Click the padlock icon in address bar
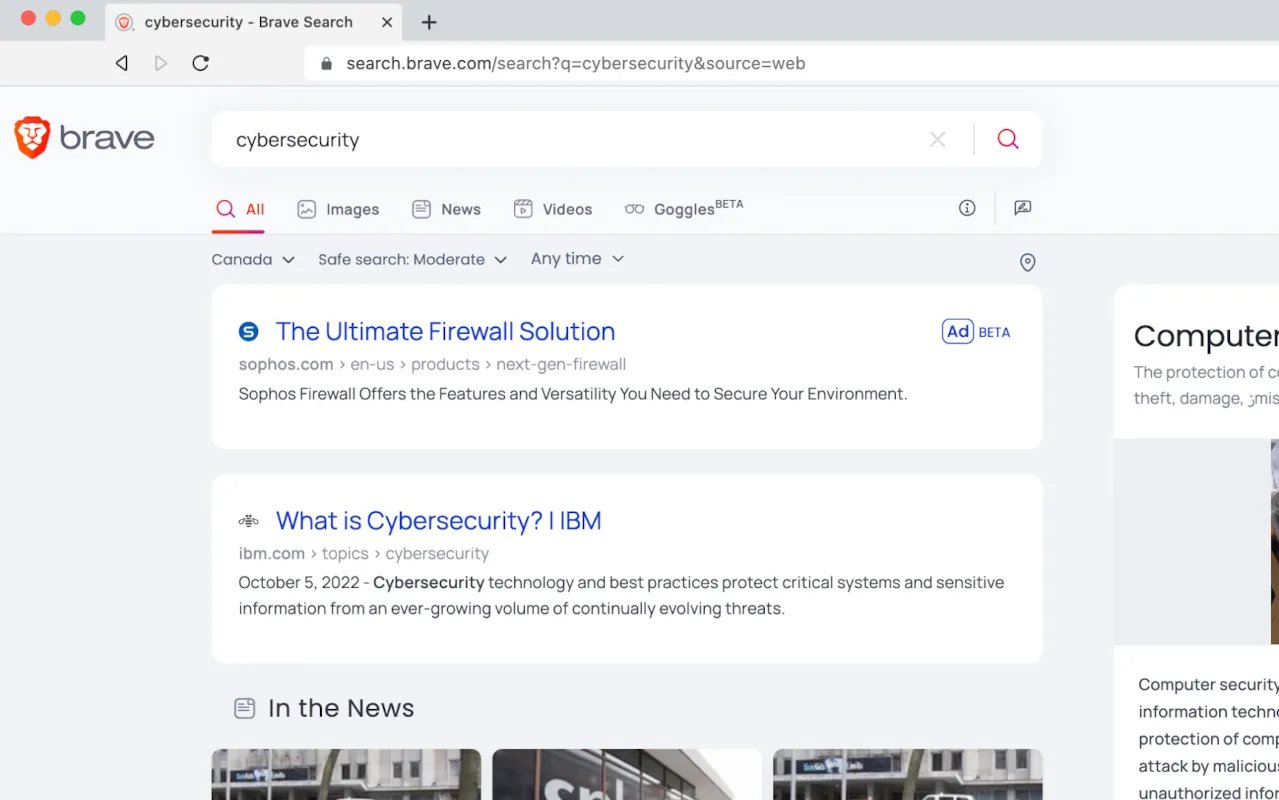The height and width of the screenshot is (800, 1279). coord(325,64)
